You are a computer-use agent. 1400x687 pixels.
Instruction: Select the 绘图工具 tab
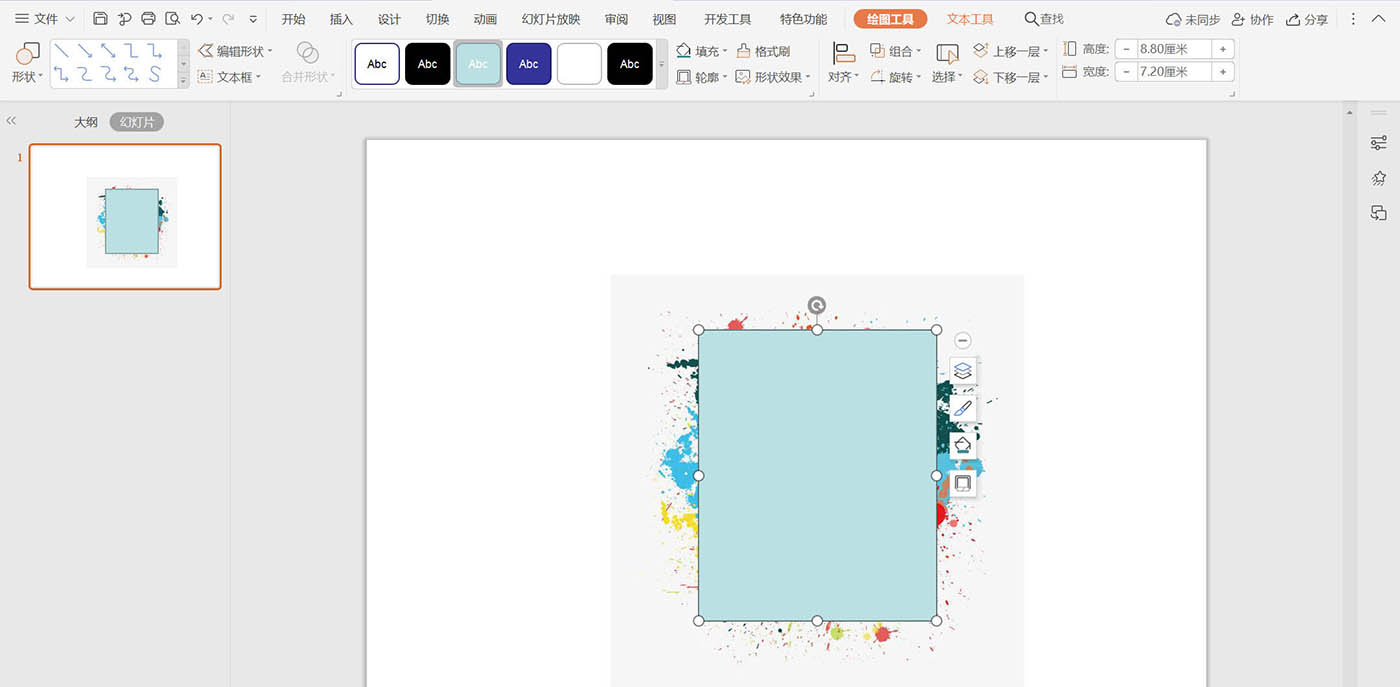890,19
